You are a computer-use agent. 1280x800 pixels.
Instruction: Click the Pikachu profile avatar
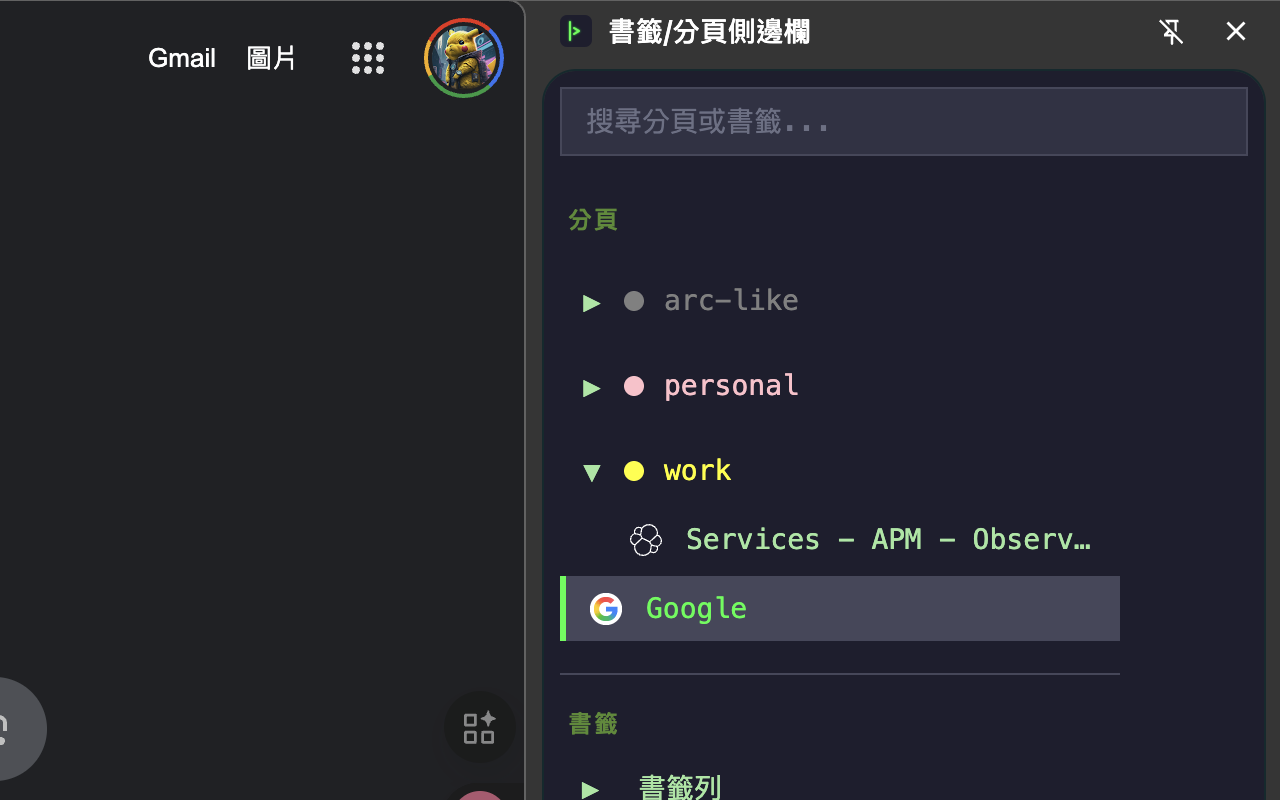pos(464,58)
